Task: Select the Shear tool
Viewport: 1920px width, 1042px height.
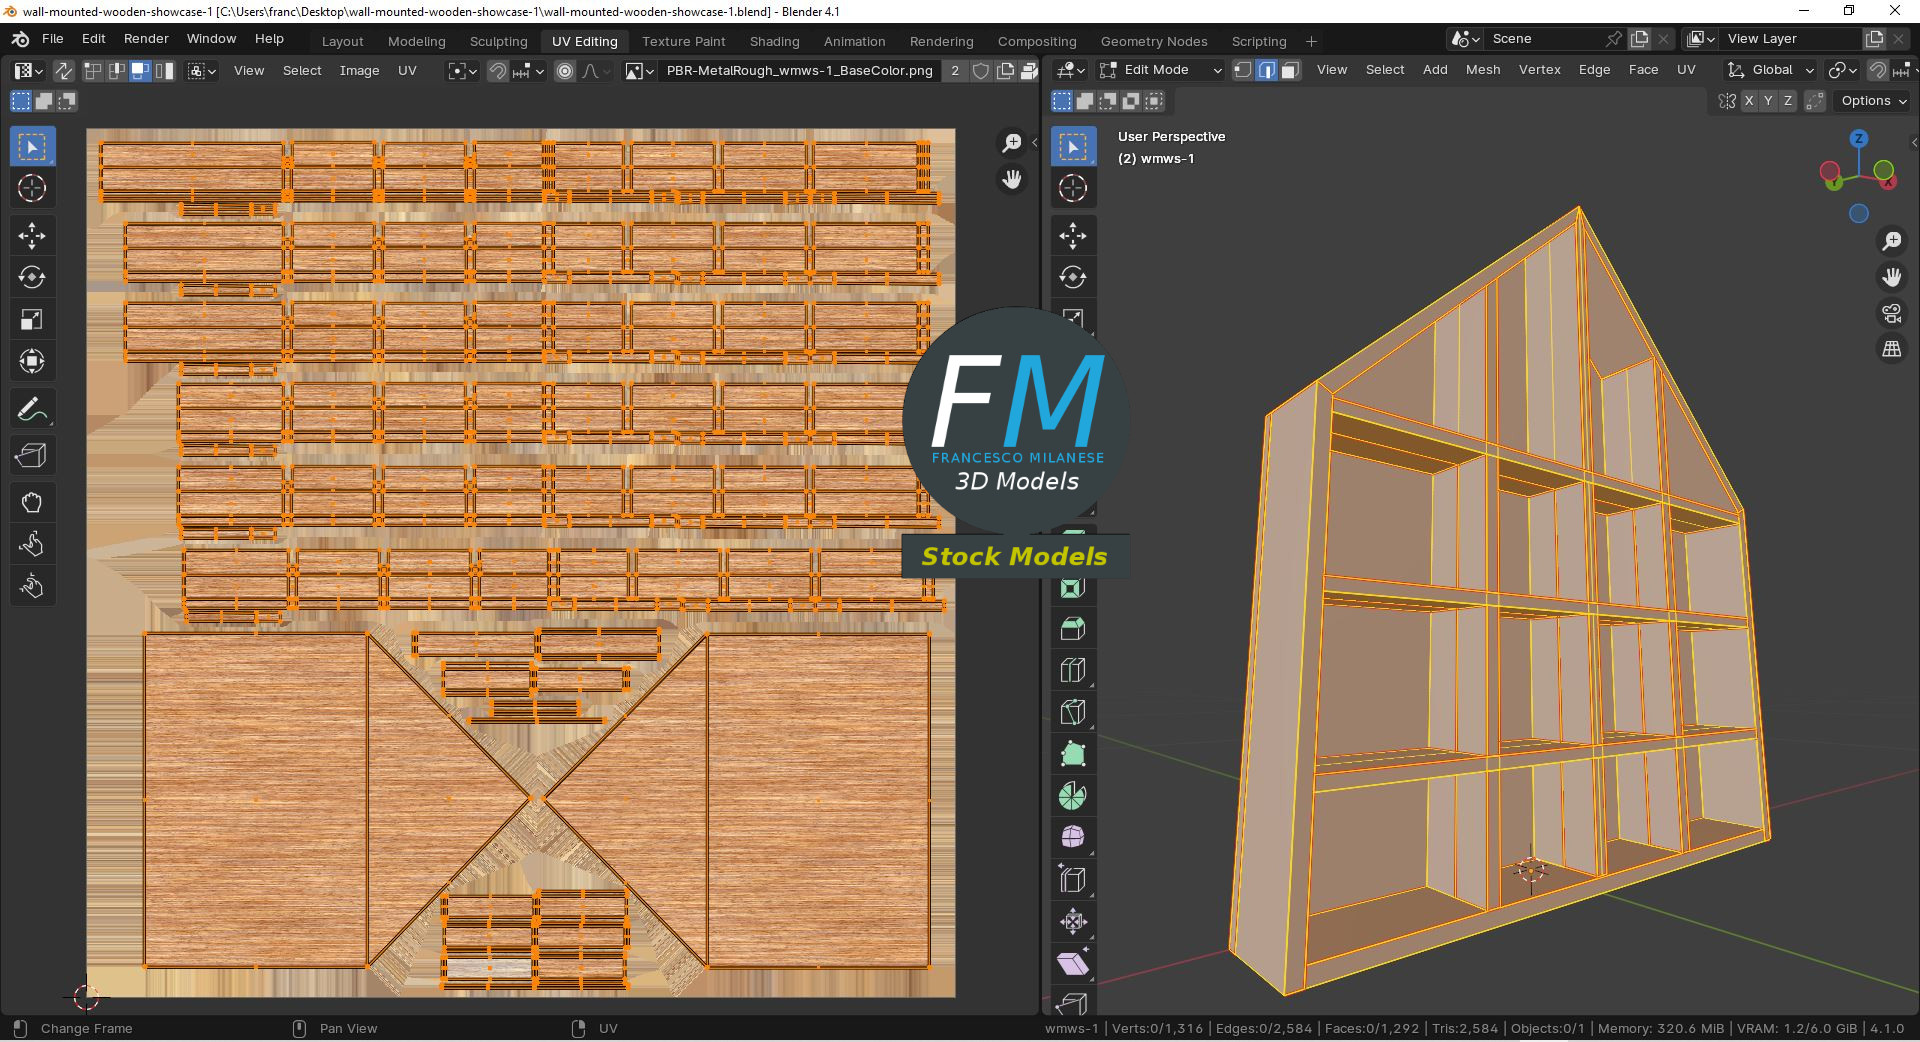Action: [1073, 964]
